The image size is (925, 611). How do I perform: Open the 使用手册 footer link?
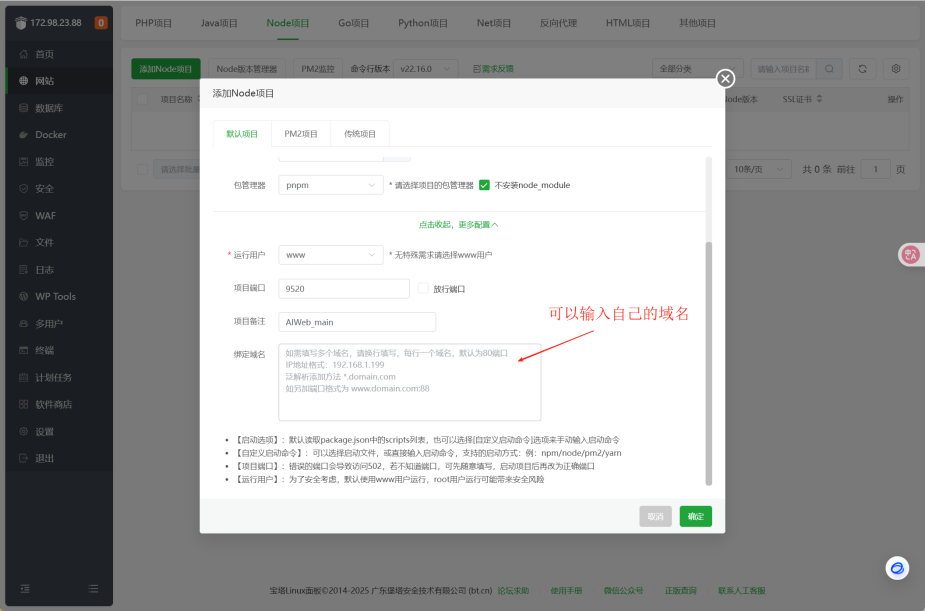pos(566,590)
